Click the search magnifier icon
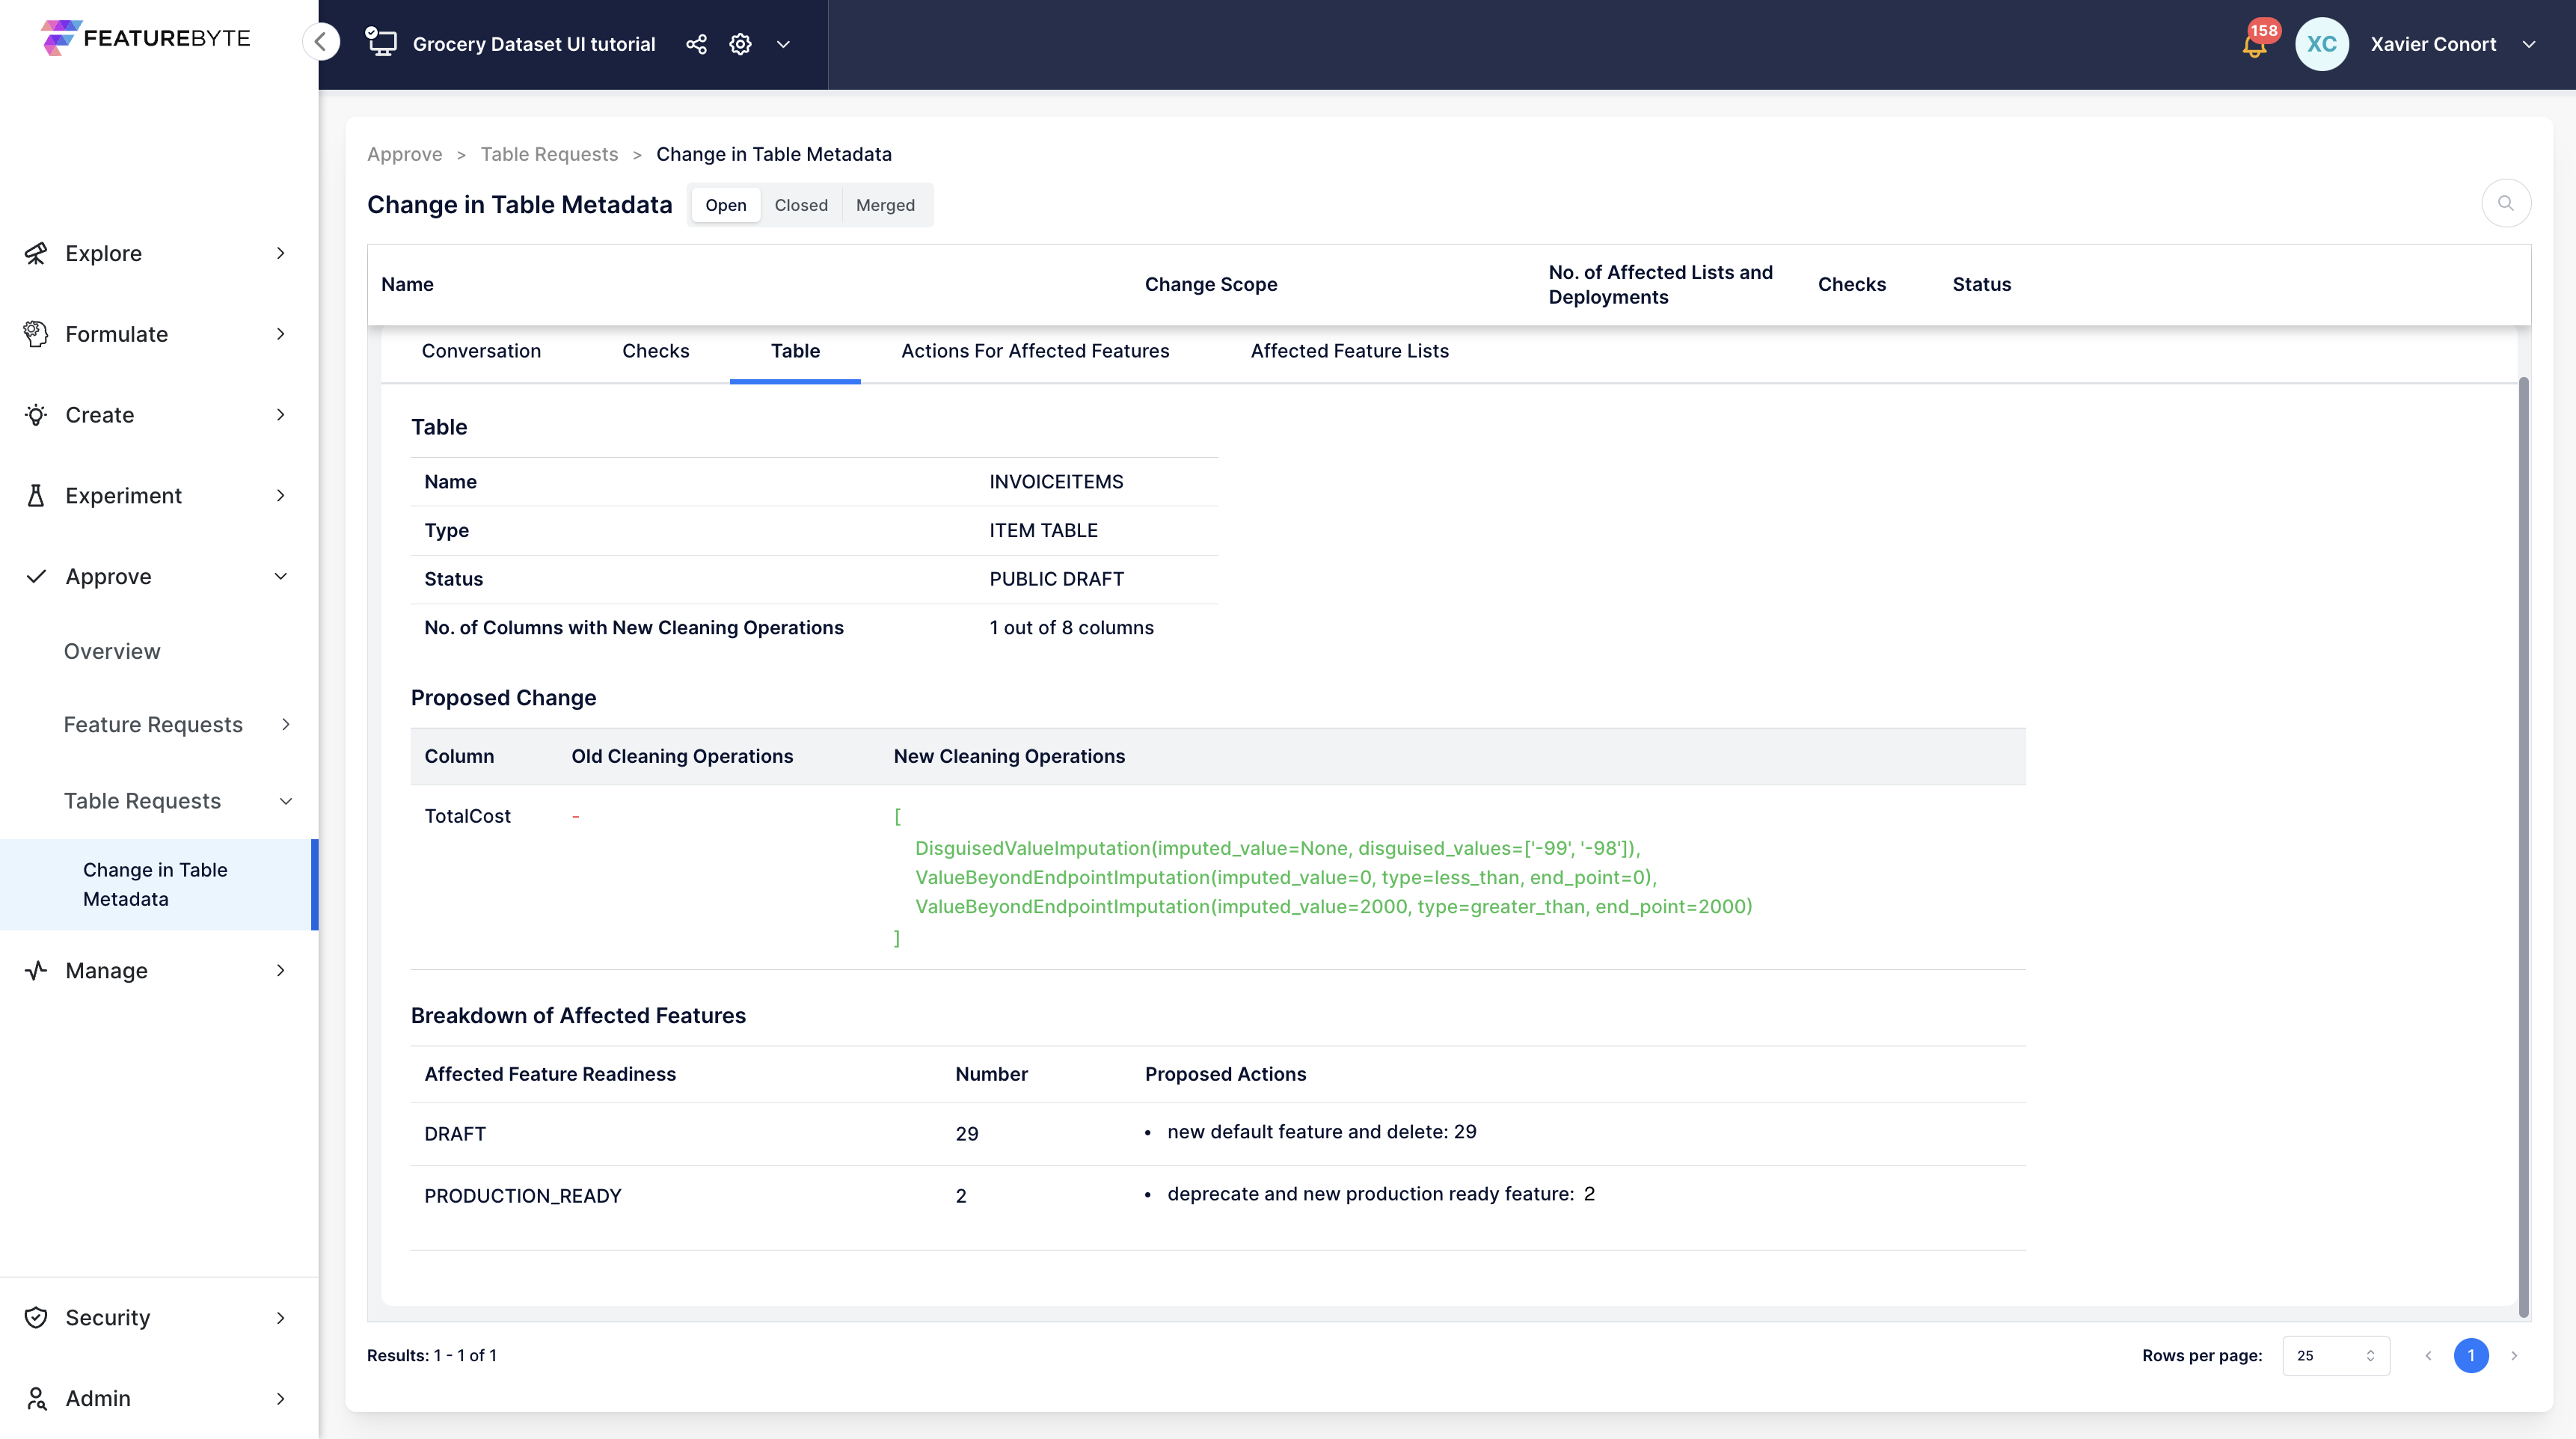Viewport: 2576px width, 1439px height. [2506, 204]
